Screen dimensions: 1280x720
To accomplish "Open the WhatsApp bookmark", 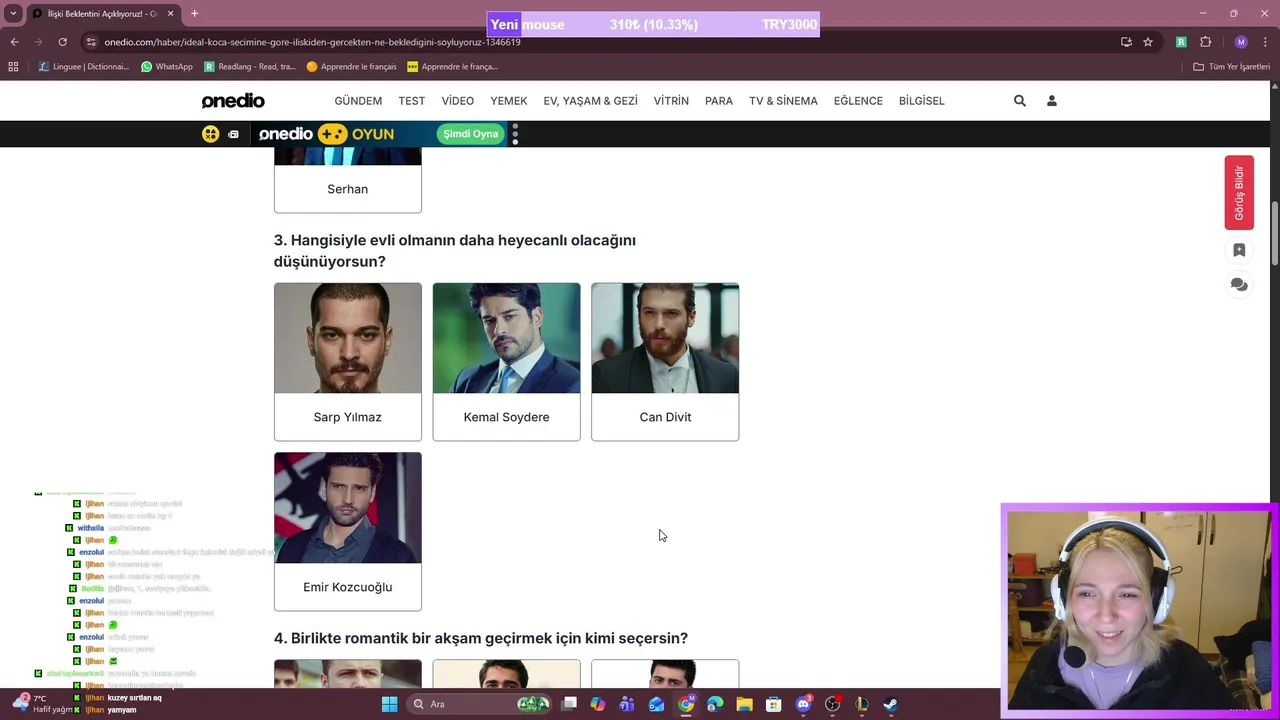I will point(167,67).
